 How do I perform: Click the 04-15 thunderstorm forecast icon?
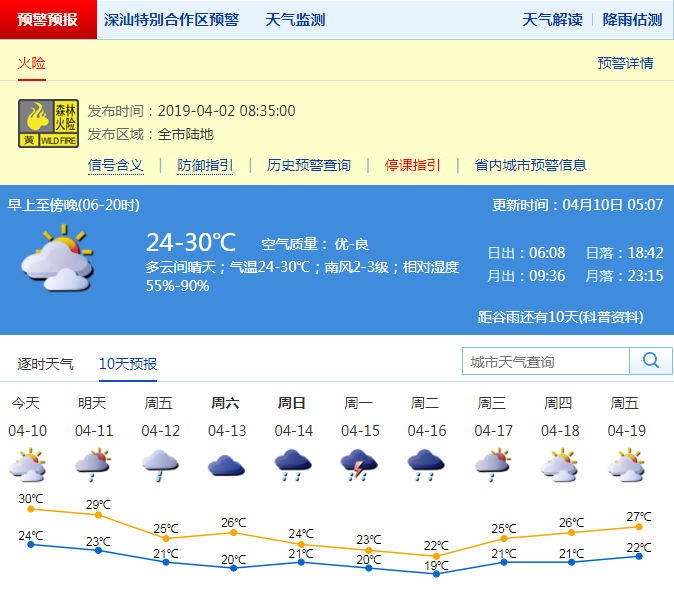click(x=360, y=465)
